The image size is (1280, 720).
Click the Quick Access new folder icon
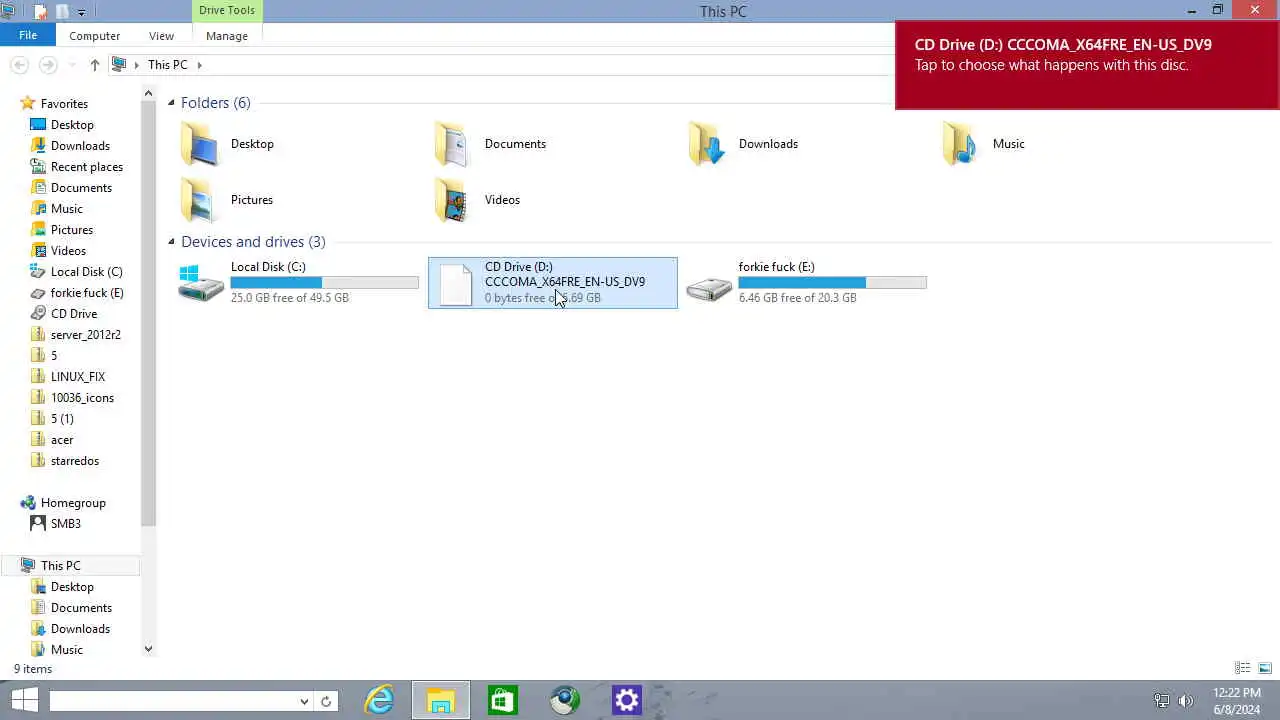click(62, 12)
